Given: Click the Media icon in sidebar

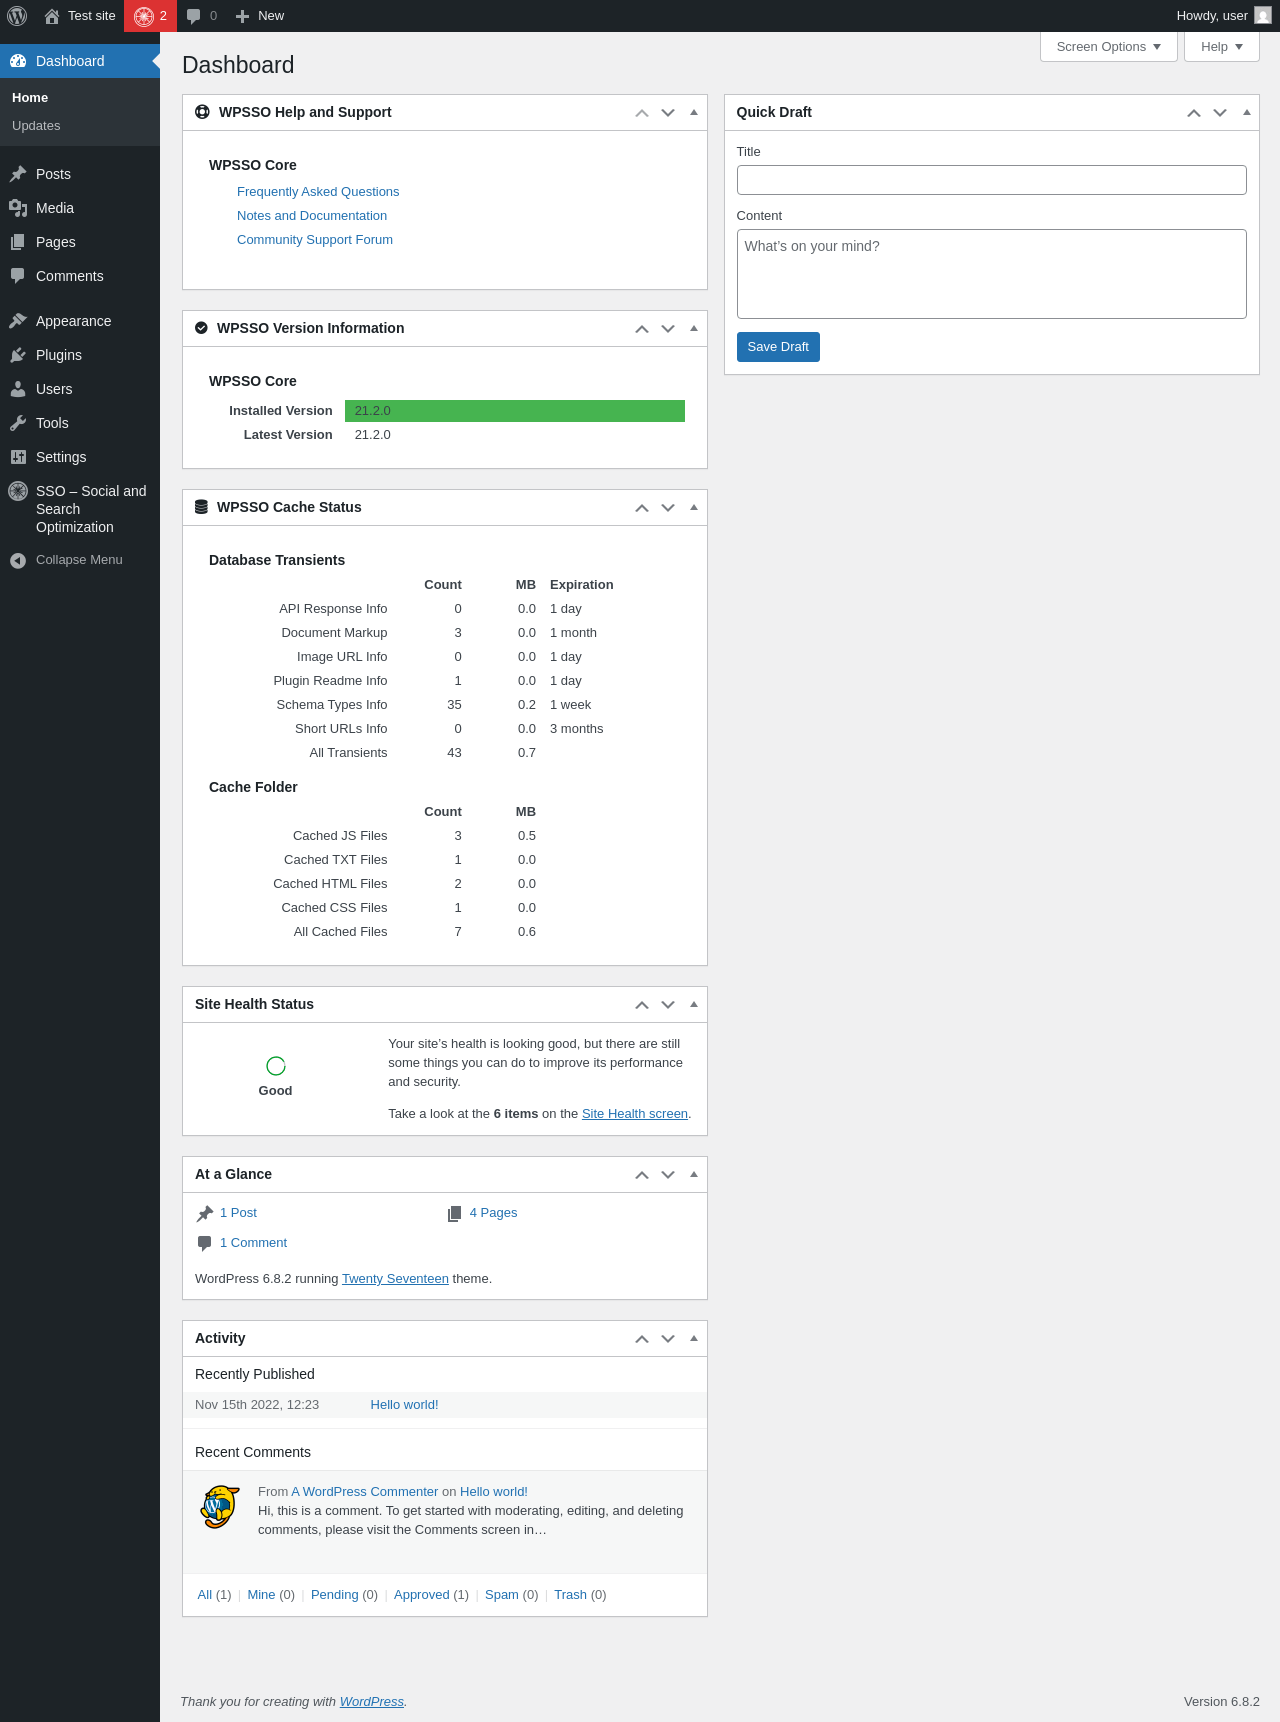Looking at the screenshot, I should coord(18,208).
